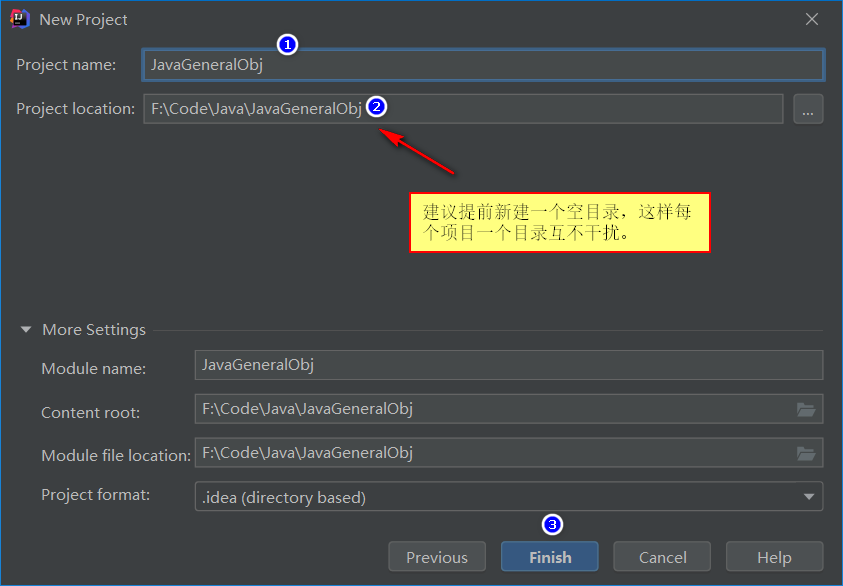The width and height of the screenshot is (843, 586).
Task: Click the Previous button
Action: point(437,556)
